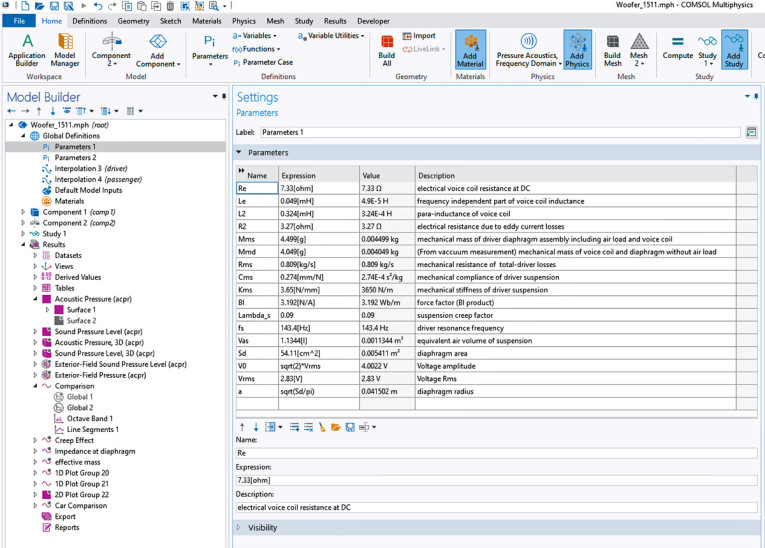Click the Add Study button
This screenshot has height=548, width=765.
click(x=734, y=50)
